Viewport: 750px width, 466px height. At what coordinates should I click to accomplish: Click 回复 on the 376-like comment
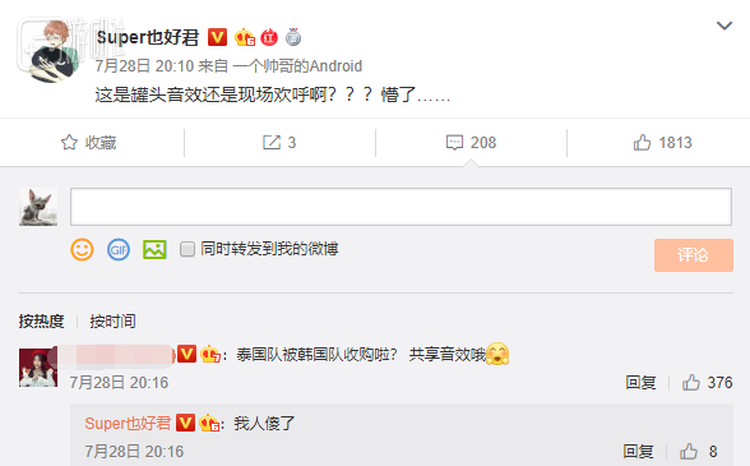click(640, 383)
